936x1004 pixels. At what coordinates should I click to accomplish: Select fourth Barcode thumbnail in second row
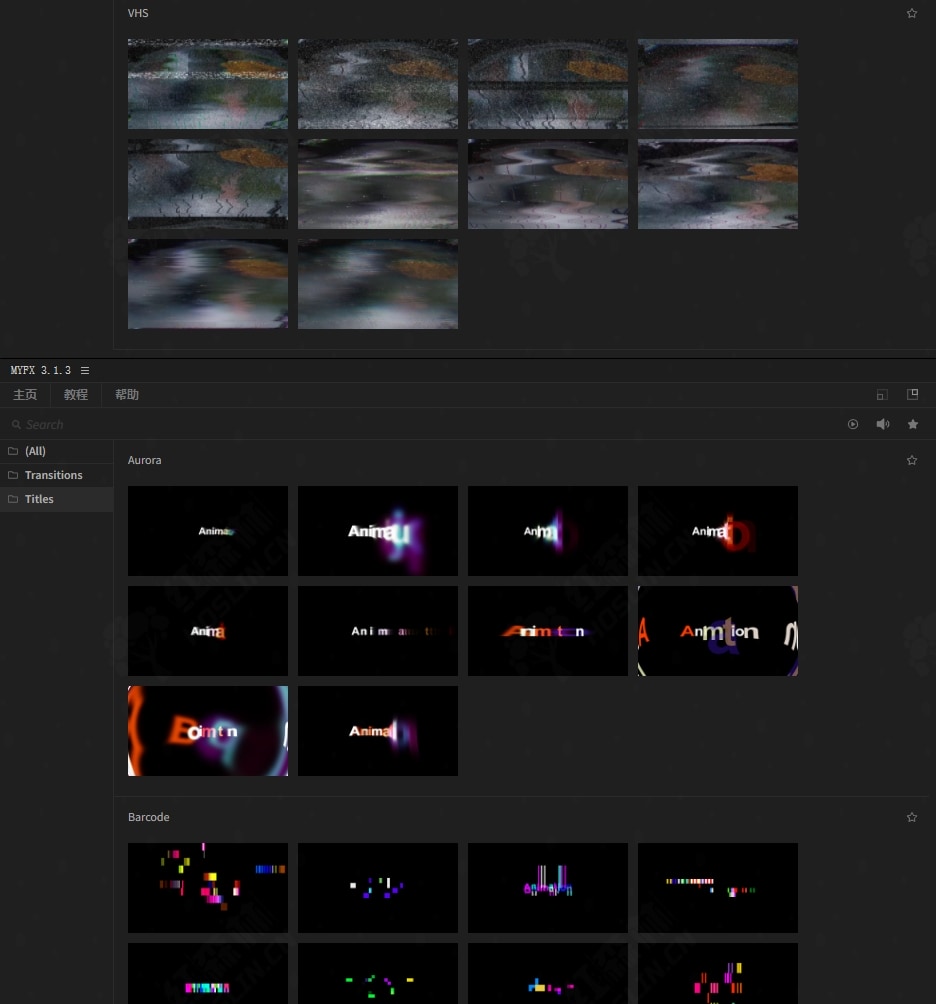point(718,973)
